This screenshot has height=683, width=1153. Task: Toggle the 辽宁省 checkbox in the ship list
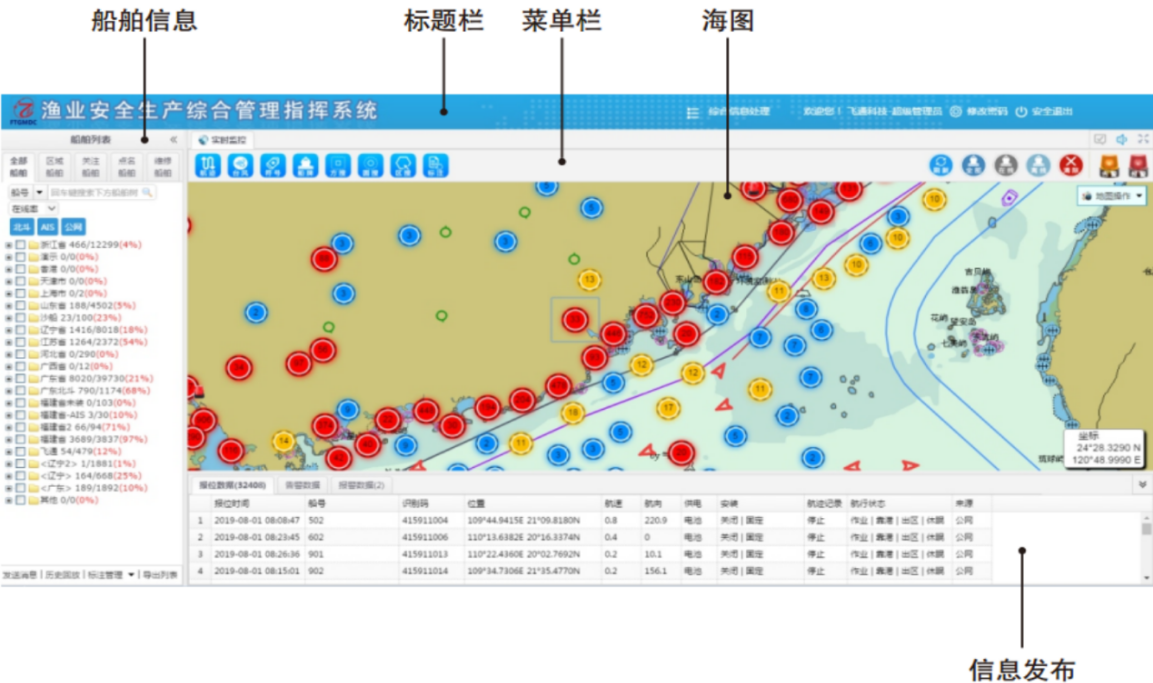[21, 328]
